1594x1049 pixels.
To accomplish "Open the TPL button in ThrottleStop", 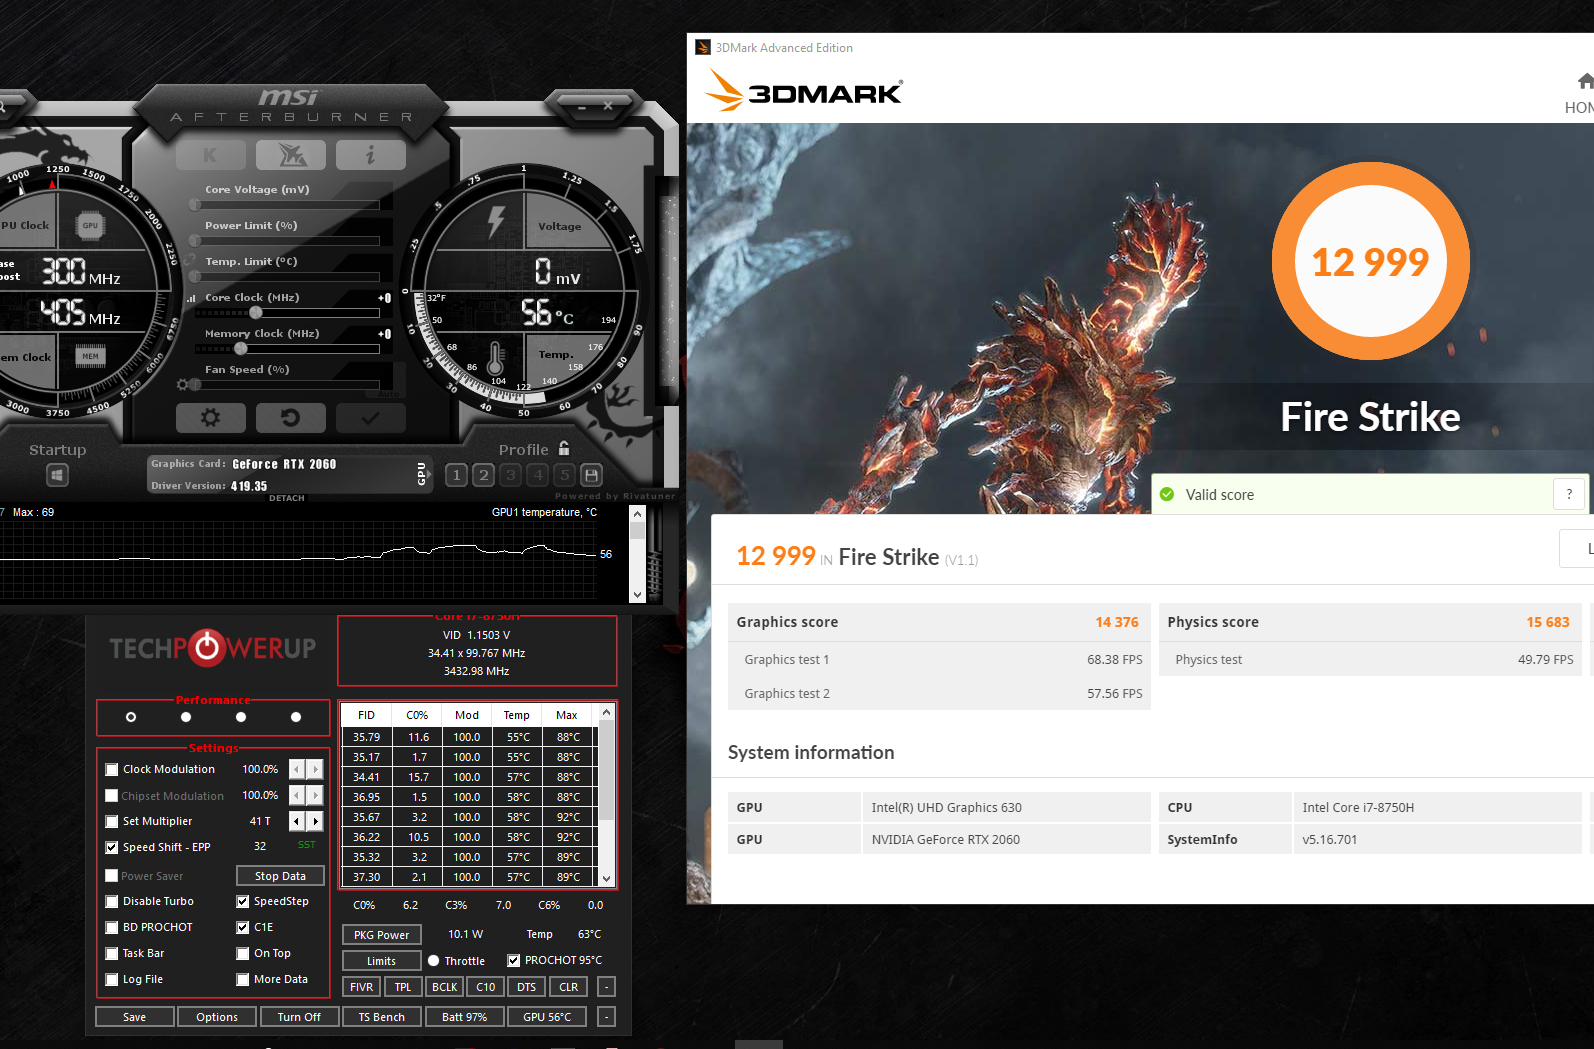I will point(403,987).
